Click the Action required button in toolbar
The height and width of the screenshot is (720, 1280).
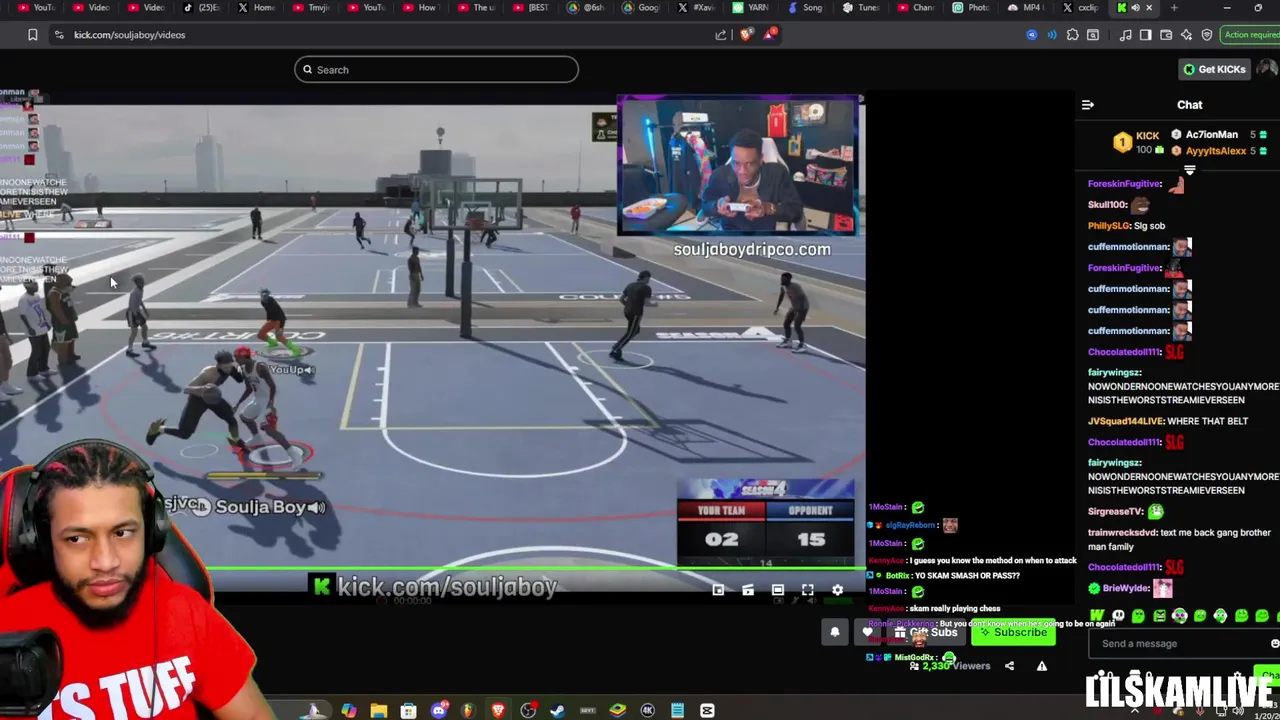coord(1250,35)
